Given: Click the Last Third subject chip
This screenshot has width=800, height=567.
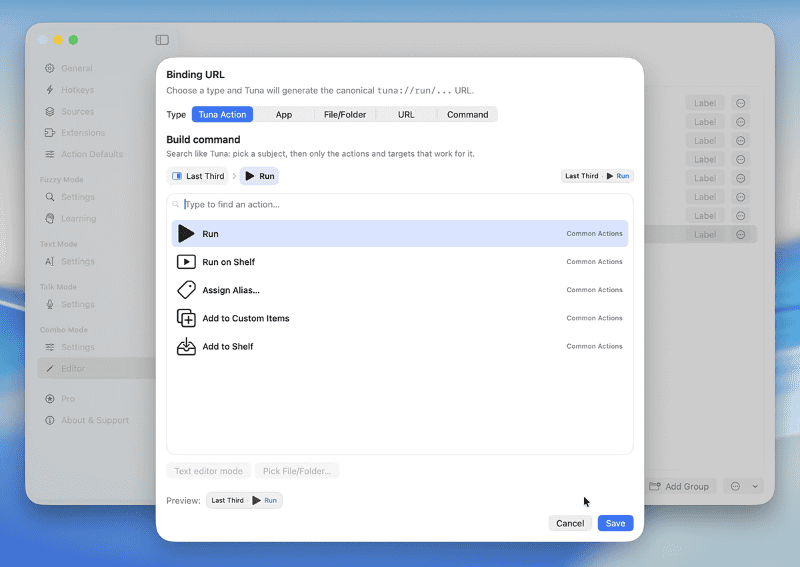Looking at the screenshot, I should pos(198,176).
